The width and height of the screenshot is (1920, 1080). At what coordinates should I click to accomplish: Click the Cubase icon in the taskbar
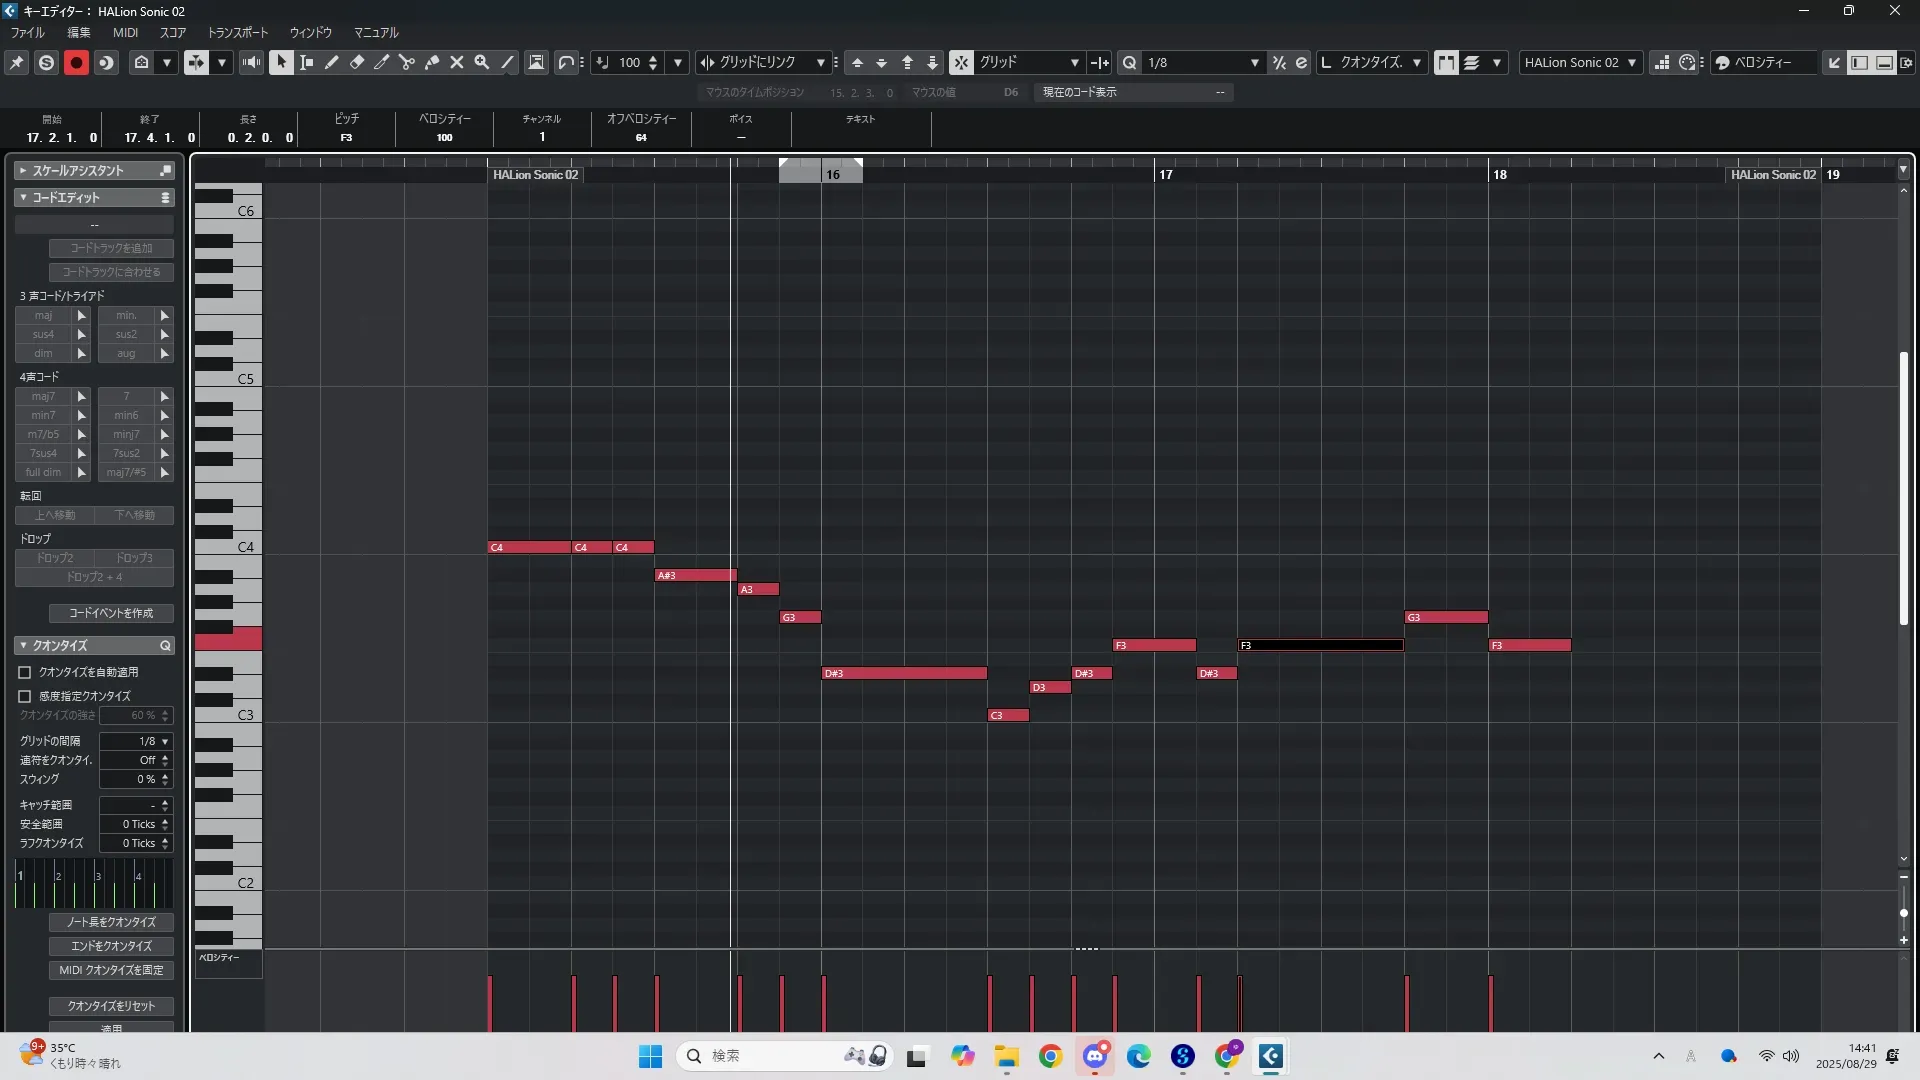click(x=1270, y=1056)
